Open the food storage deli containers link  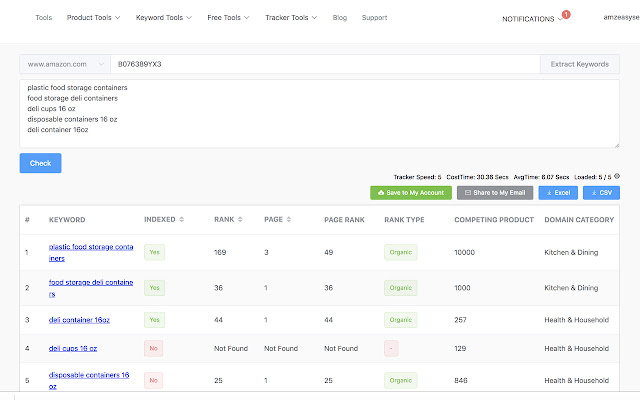[x=91, y=288]
